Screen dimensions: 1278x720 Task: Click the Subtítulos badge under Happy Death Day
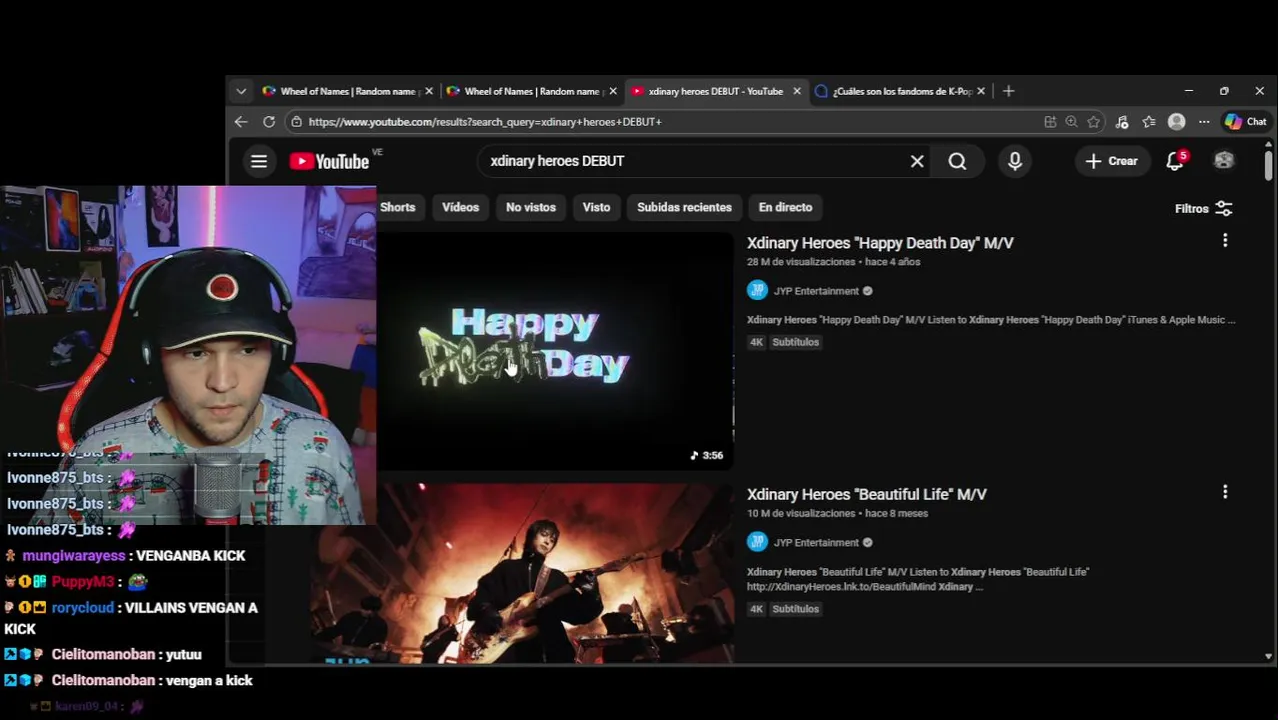pos(796,342)
